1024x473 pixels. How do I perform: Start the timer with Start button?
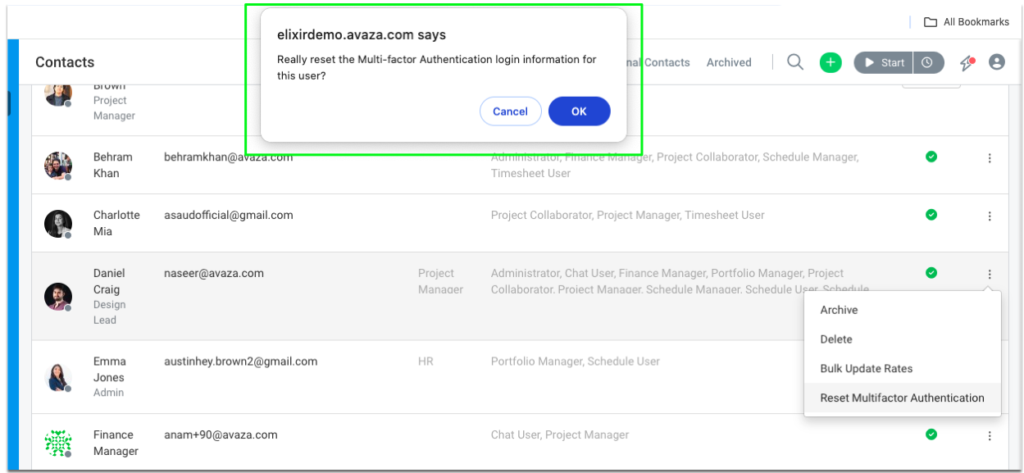click(x=883, y=62)
